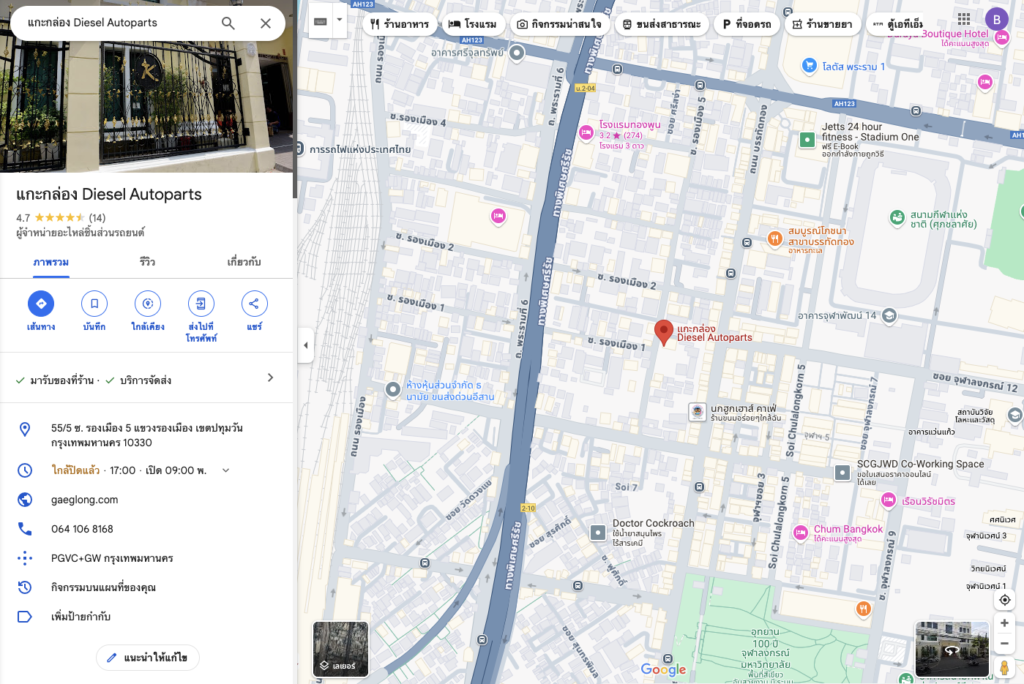Image resolution: width=1024 pixels, height=684 pixels.
Task: Click the search magnifier icon
Action: (228, 23)
